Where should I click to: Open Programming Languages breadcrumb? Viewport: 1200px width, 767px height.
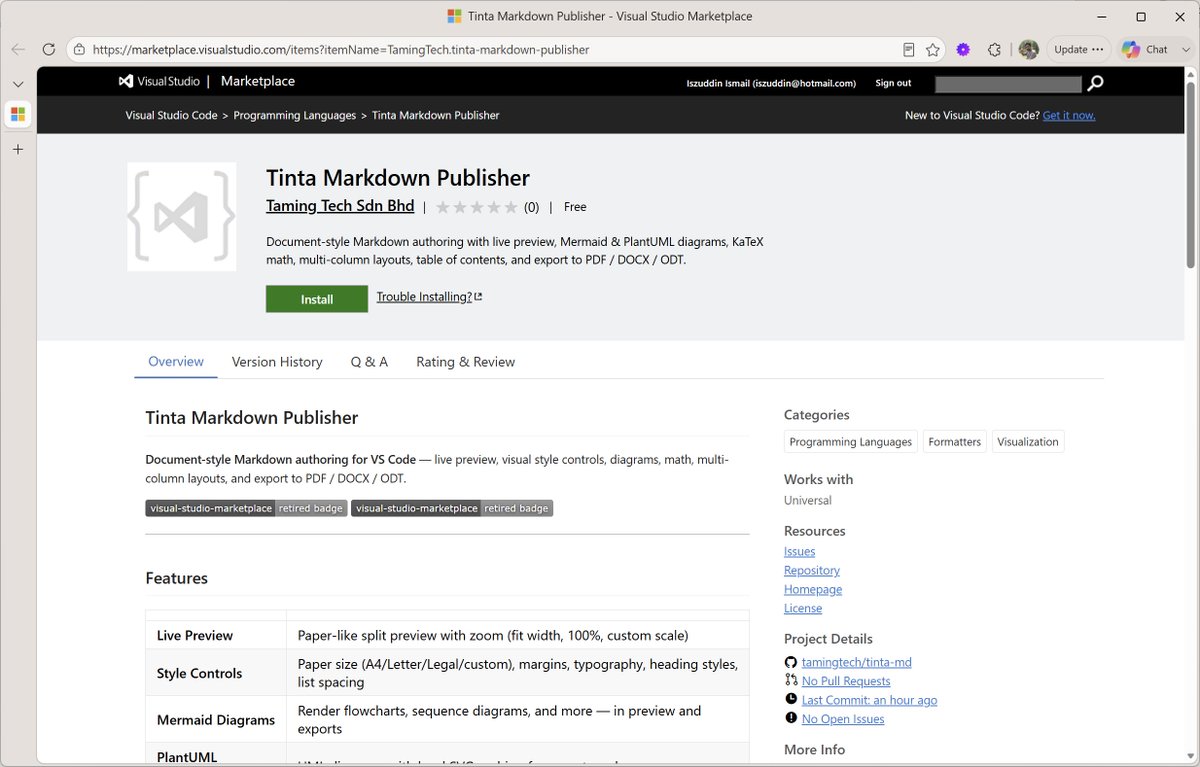tap(295, 115)
